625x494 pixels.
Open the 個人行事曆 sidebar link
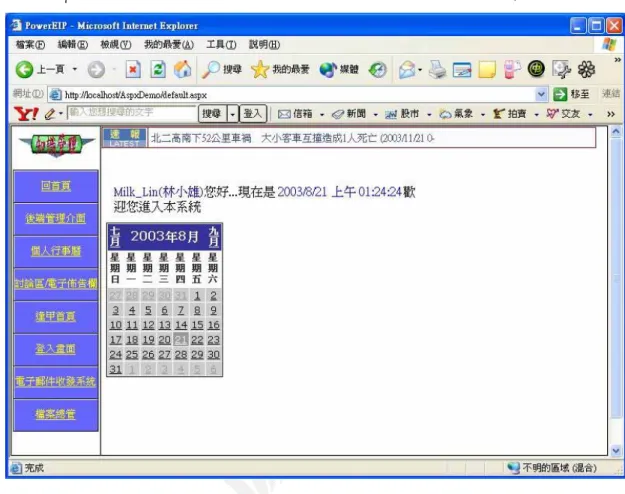(56, 251)
